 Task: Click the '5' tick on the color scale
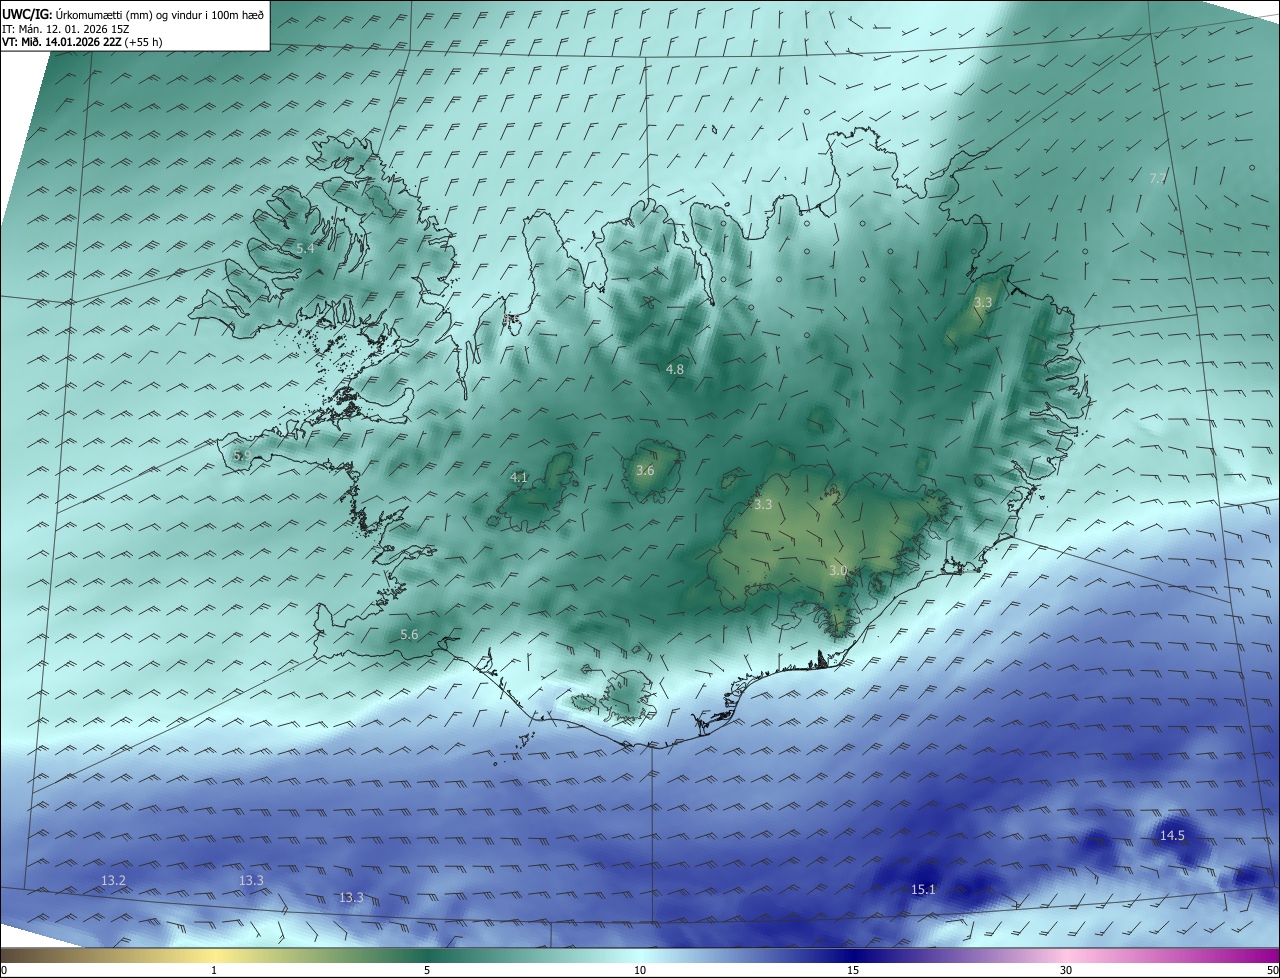point(427,970)
